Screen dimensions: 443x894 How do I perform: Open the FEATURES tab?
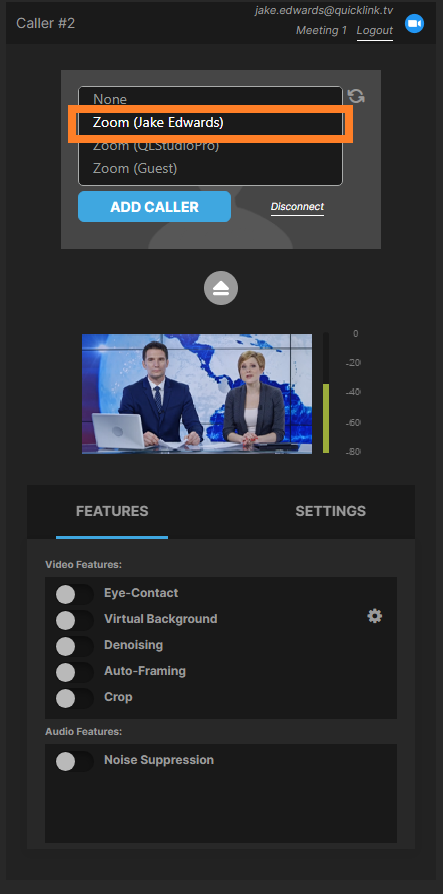tap(112, 511)
